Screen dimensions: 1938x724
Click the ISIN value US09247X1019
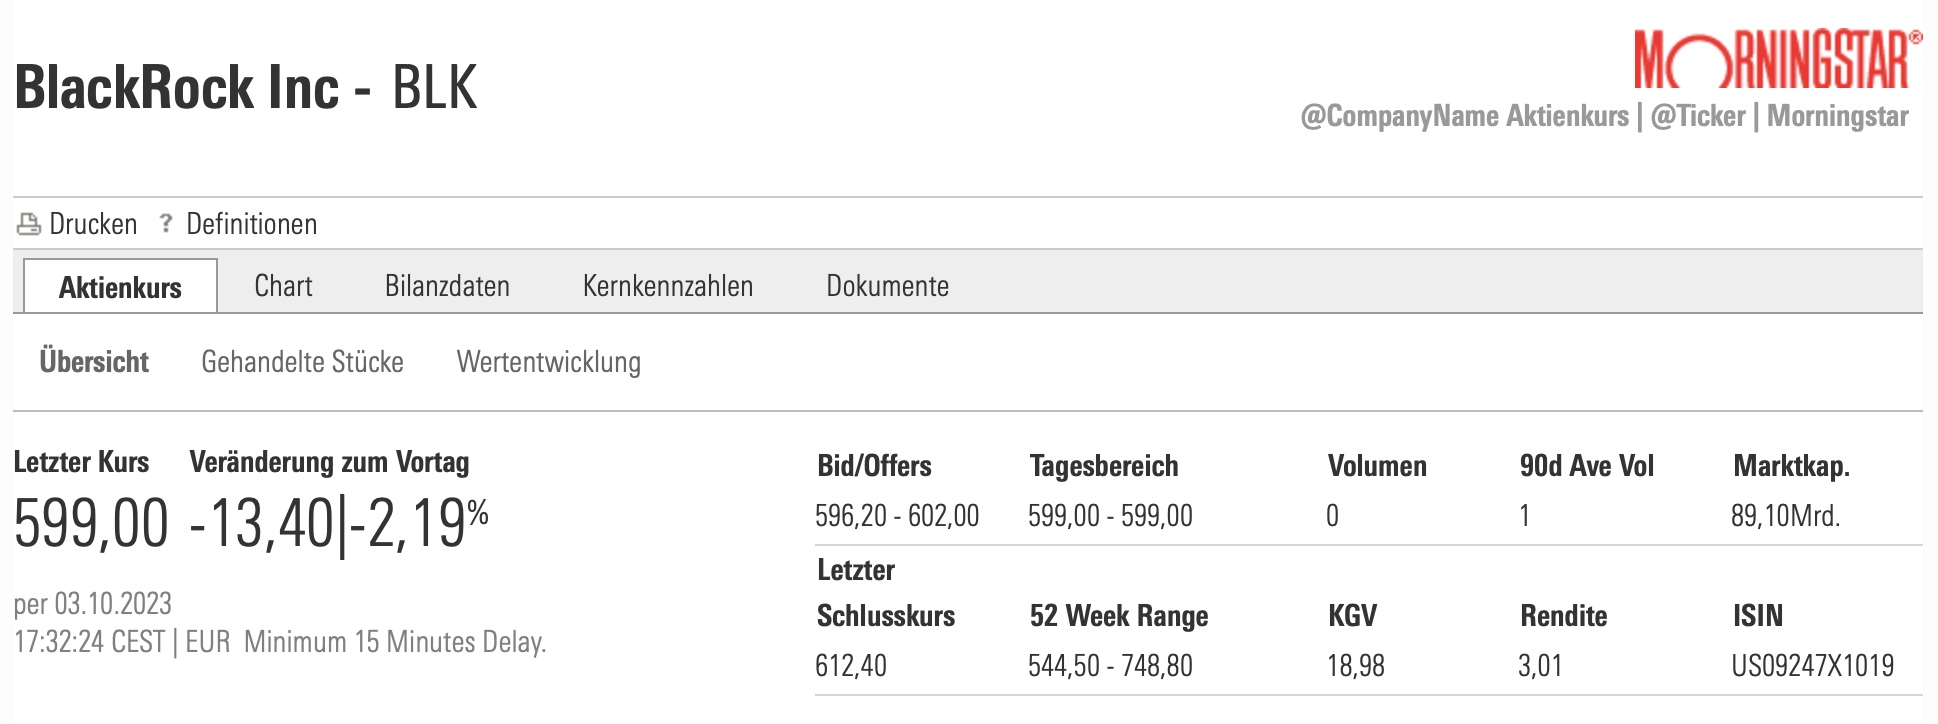point(1812,666)
